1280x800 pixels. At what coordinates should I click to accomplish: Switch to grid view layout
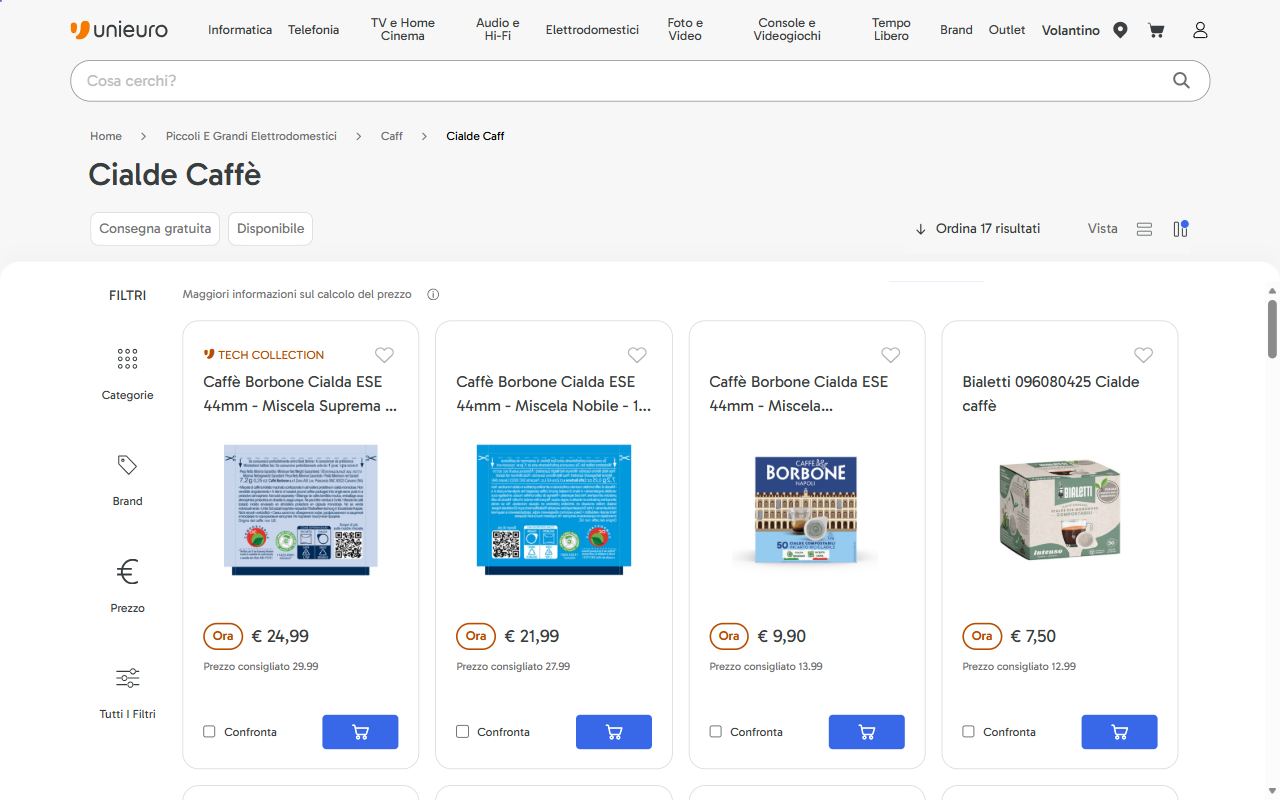point(1180,229)
